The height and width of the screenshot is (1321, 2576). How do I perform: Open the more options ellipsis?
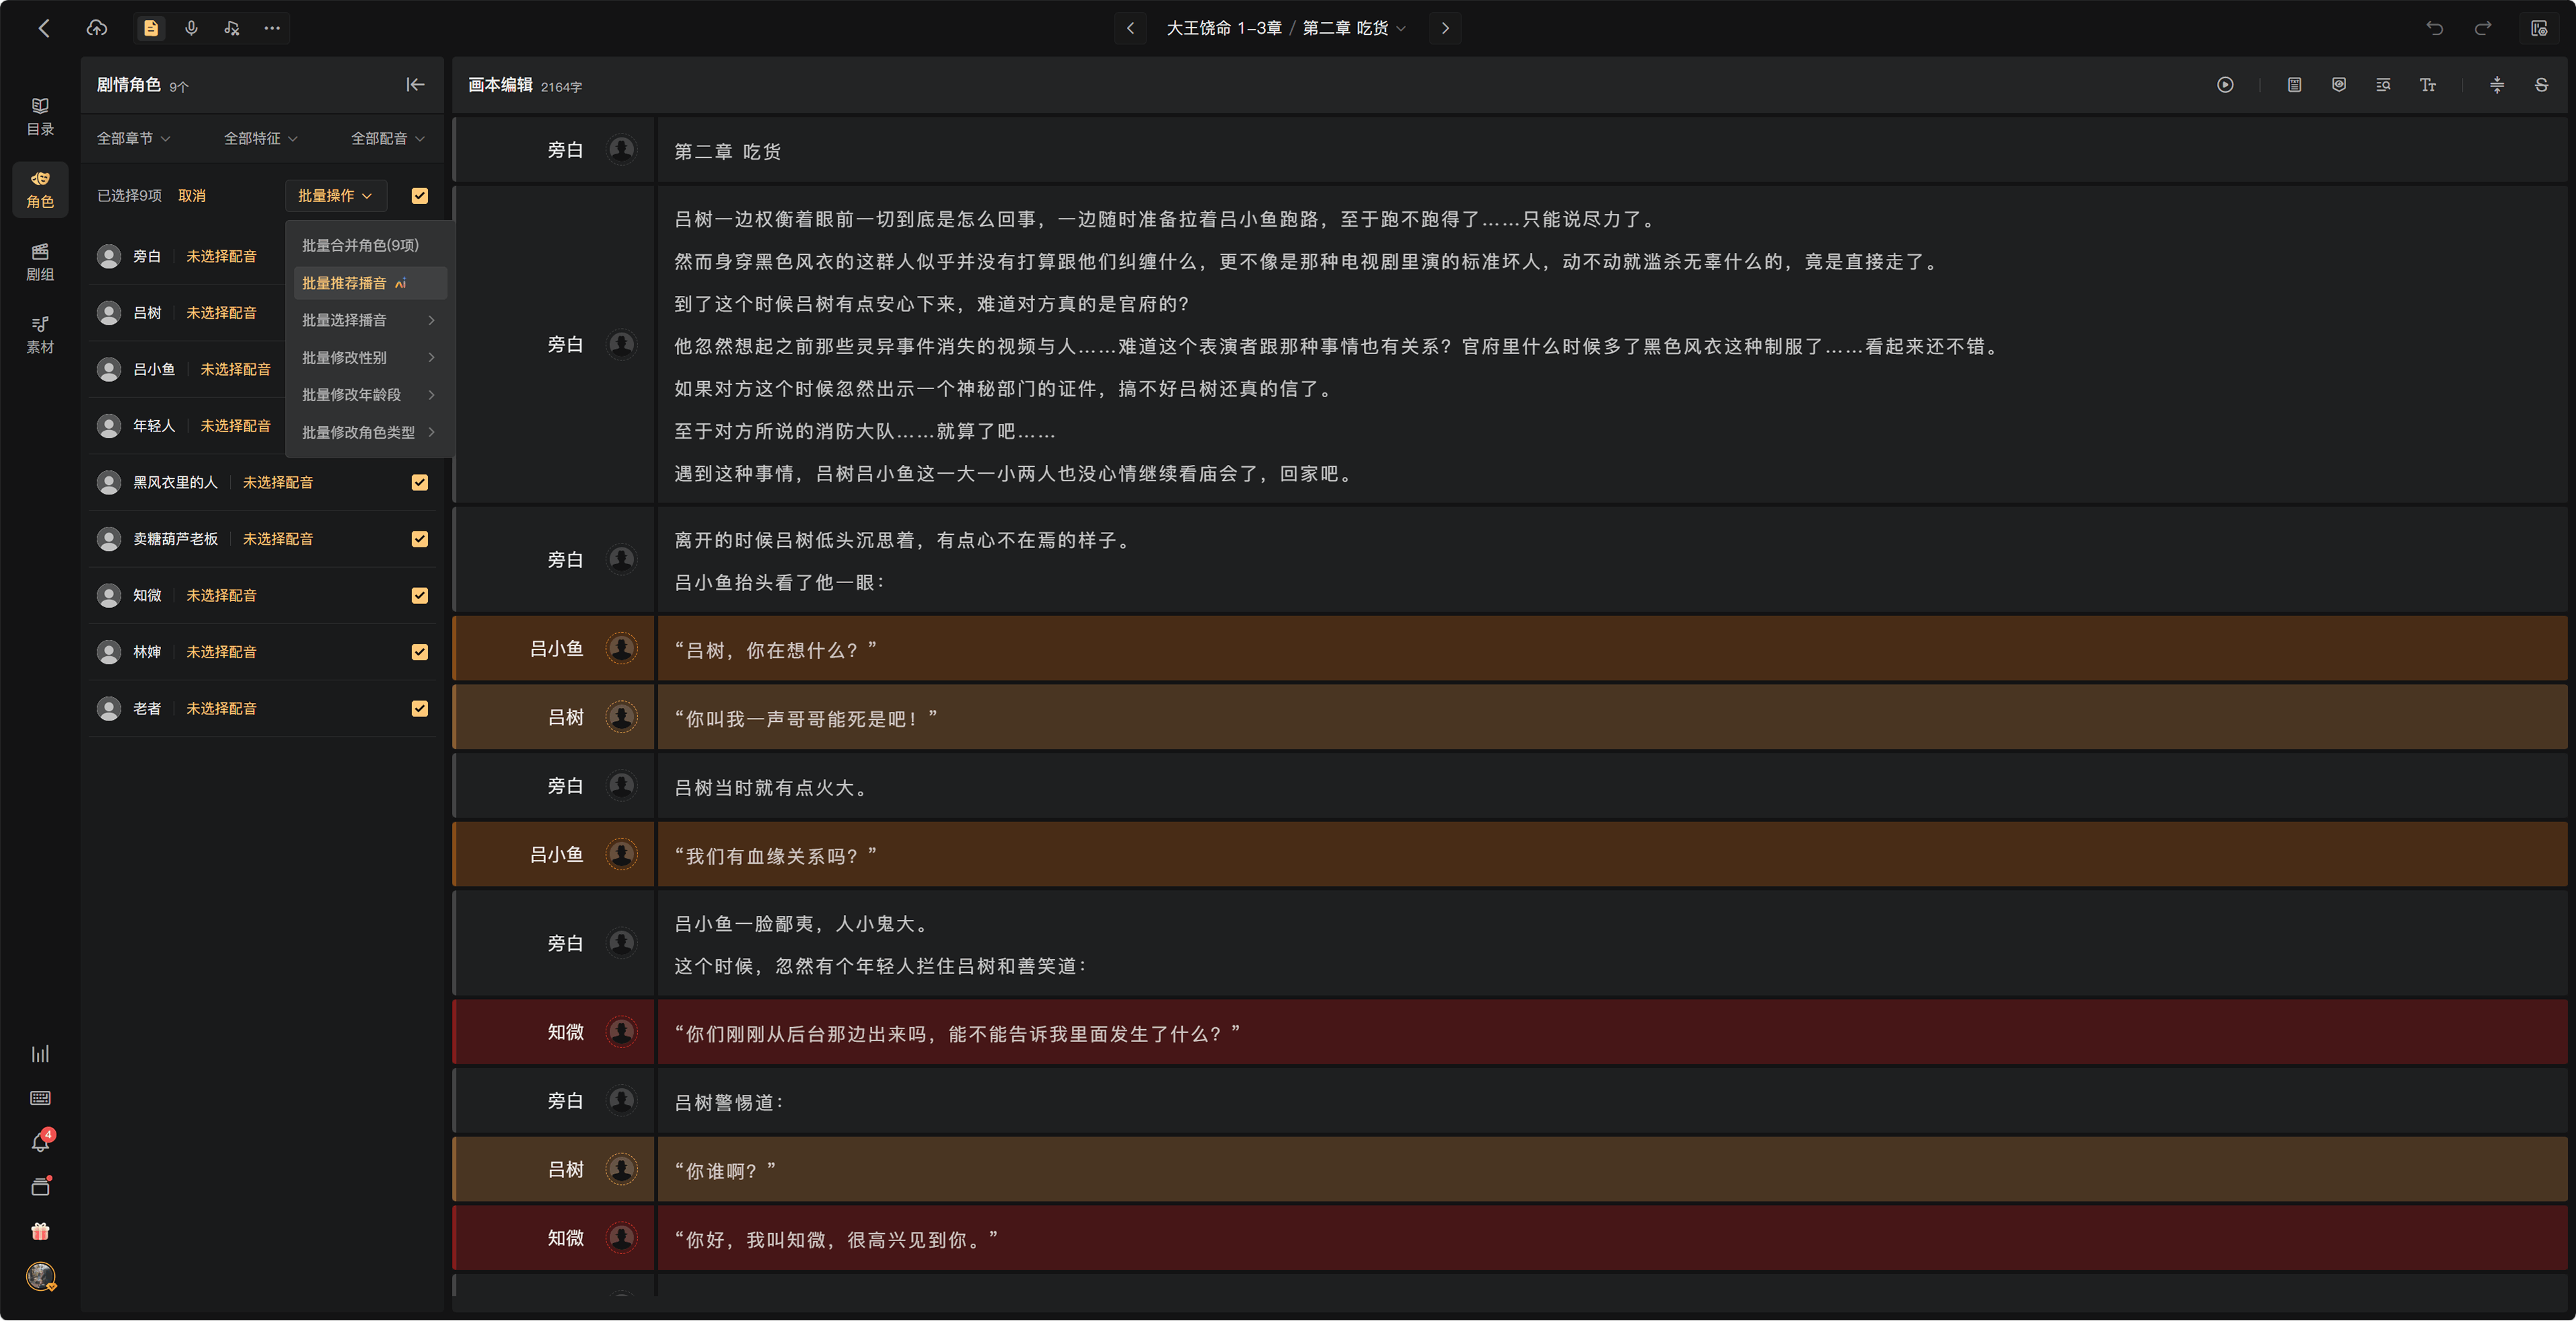coord(272,28)
